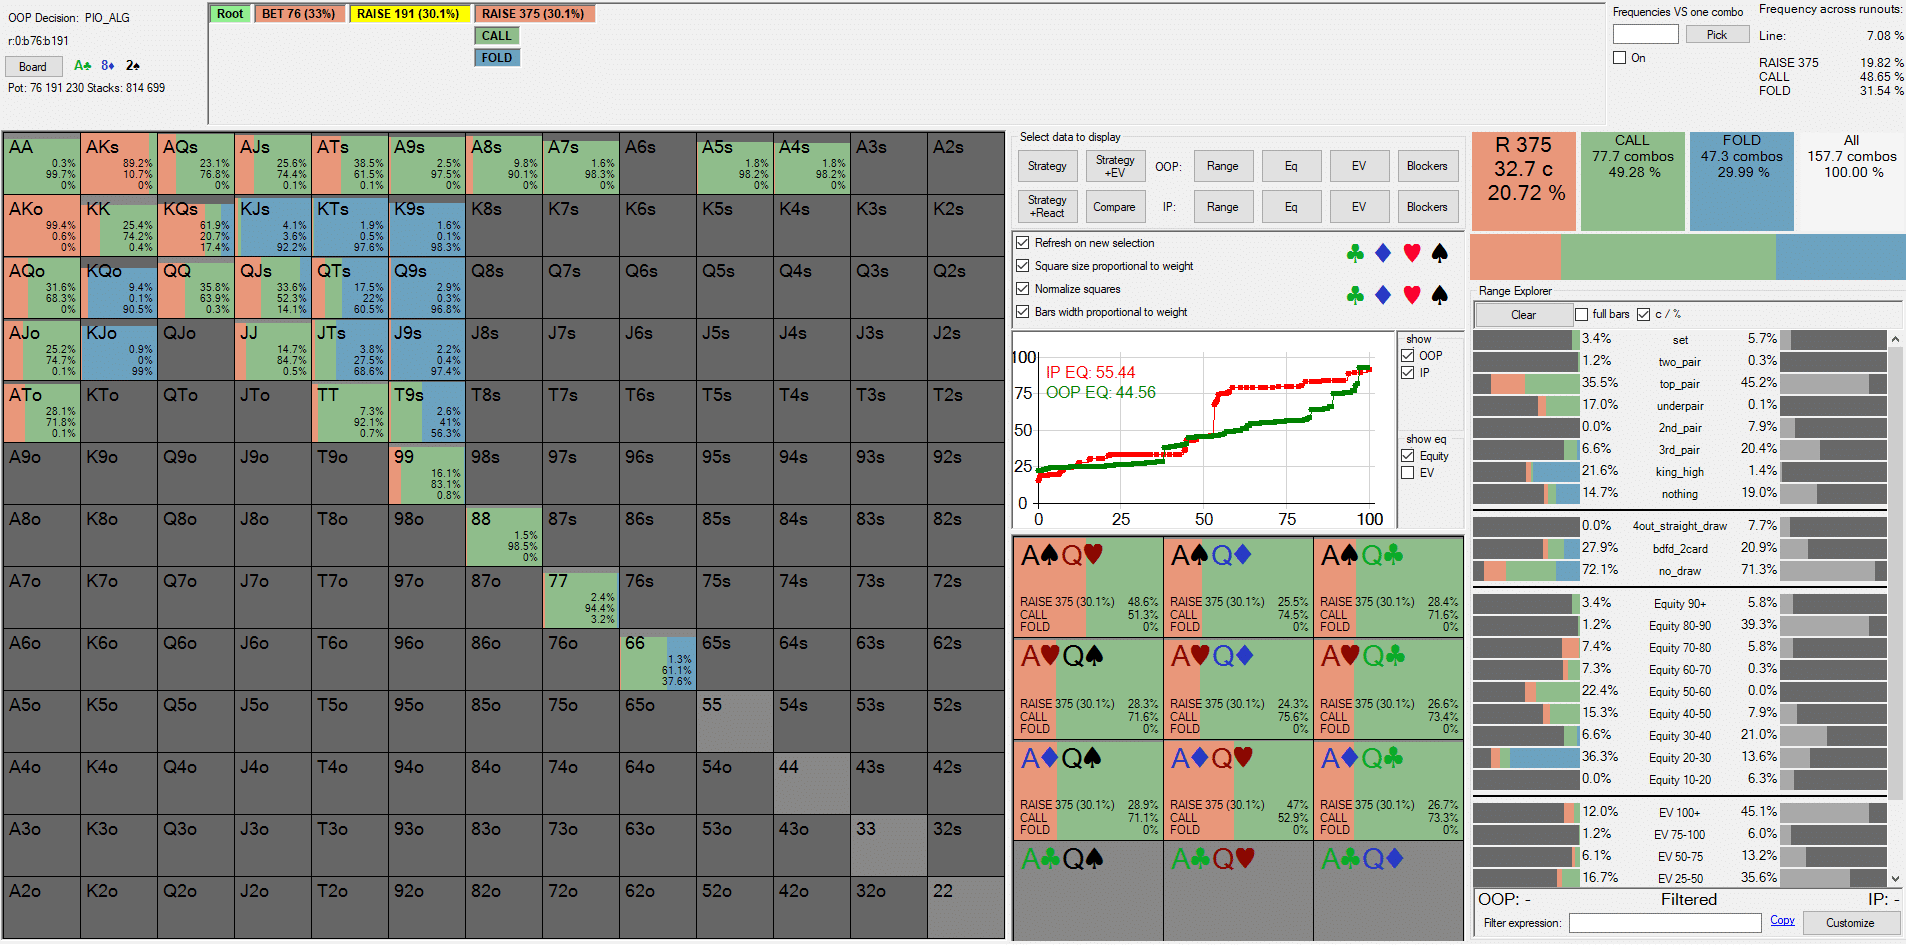This screenshot has height=945, width=1906.
Task: Click the orange R 375 summary box
Action: pyautogui.click(x=1523, y=181)
